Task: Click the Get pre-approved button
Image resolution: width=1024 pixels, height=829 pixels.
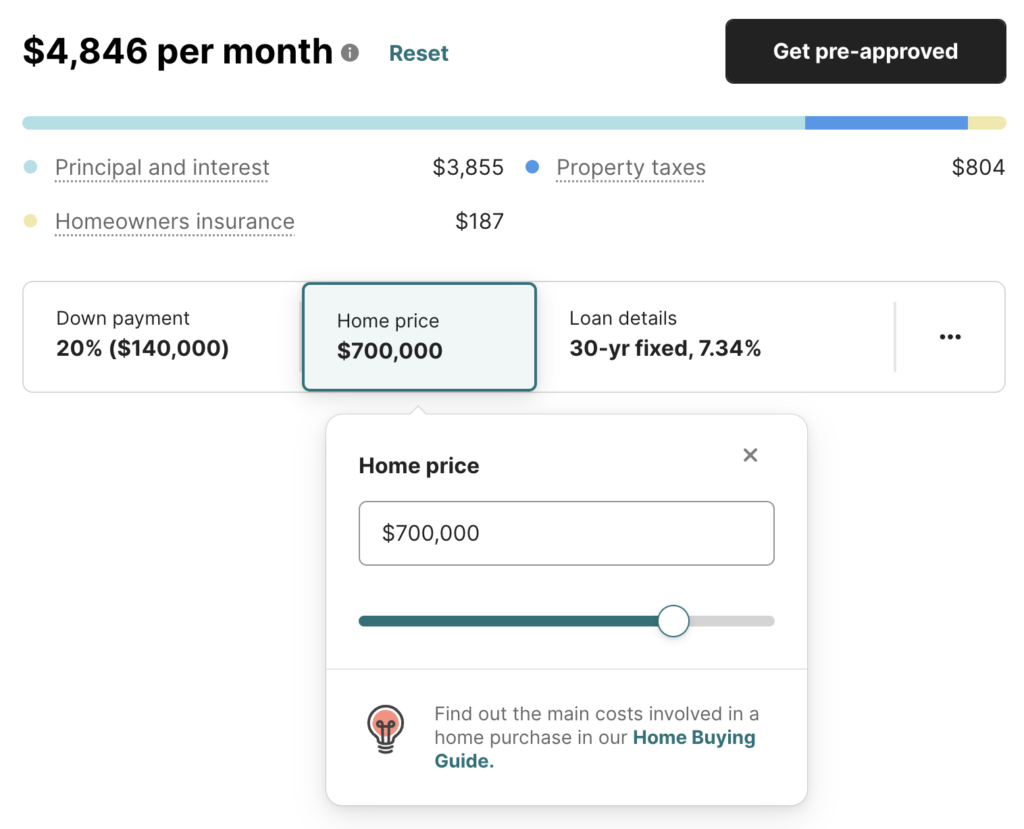Action: coord(865,51)
